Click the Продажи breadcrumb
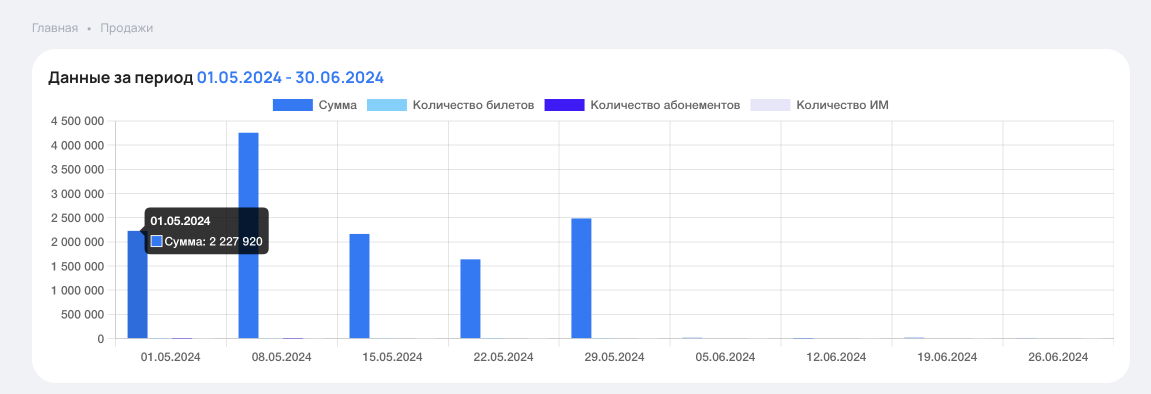Viewport: 1151px width, 394px height. (x=126, y=28)
